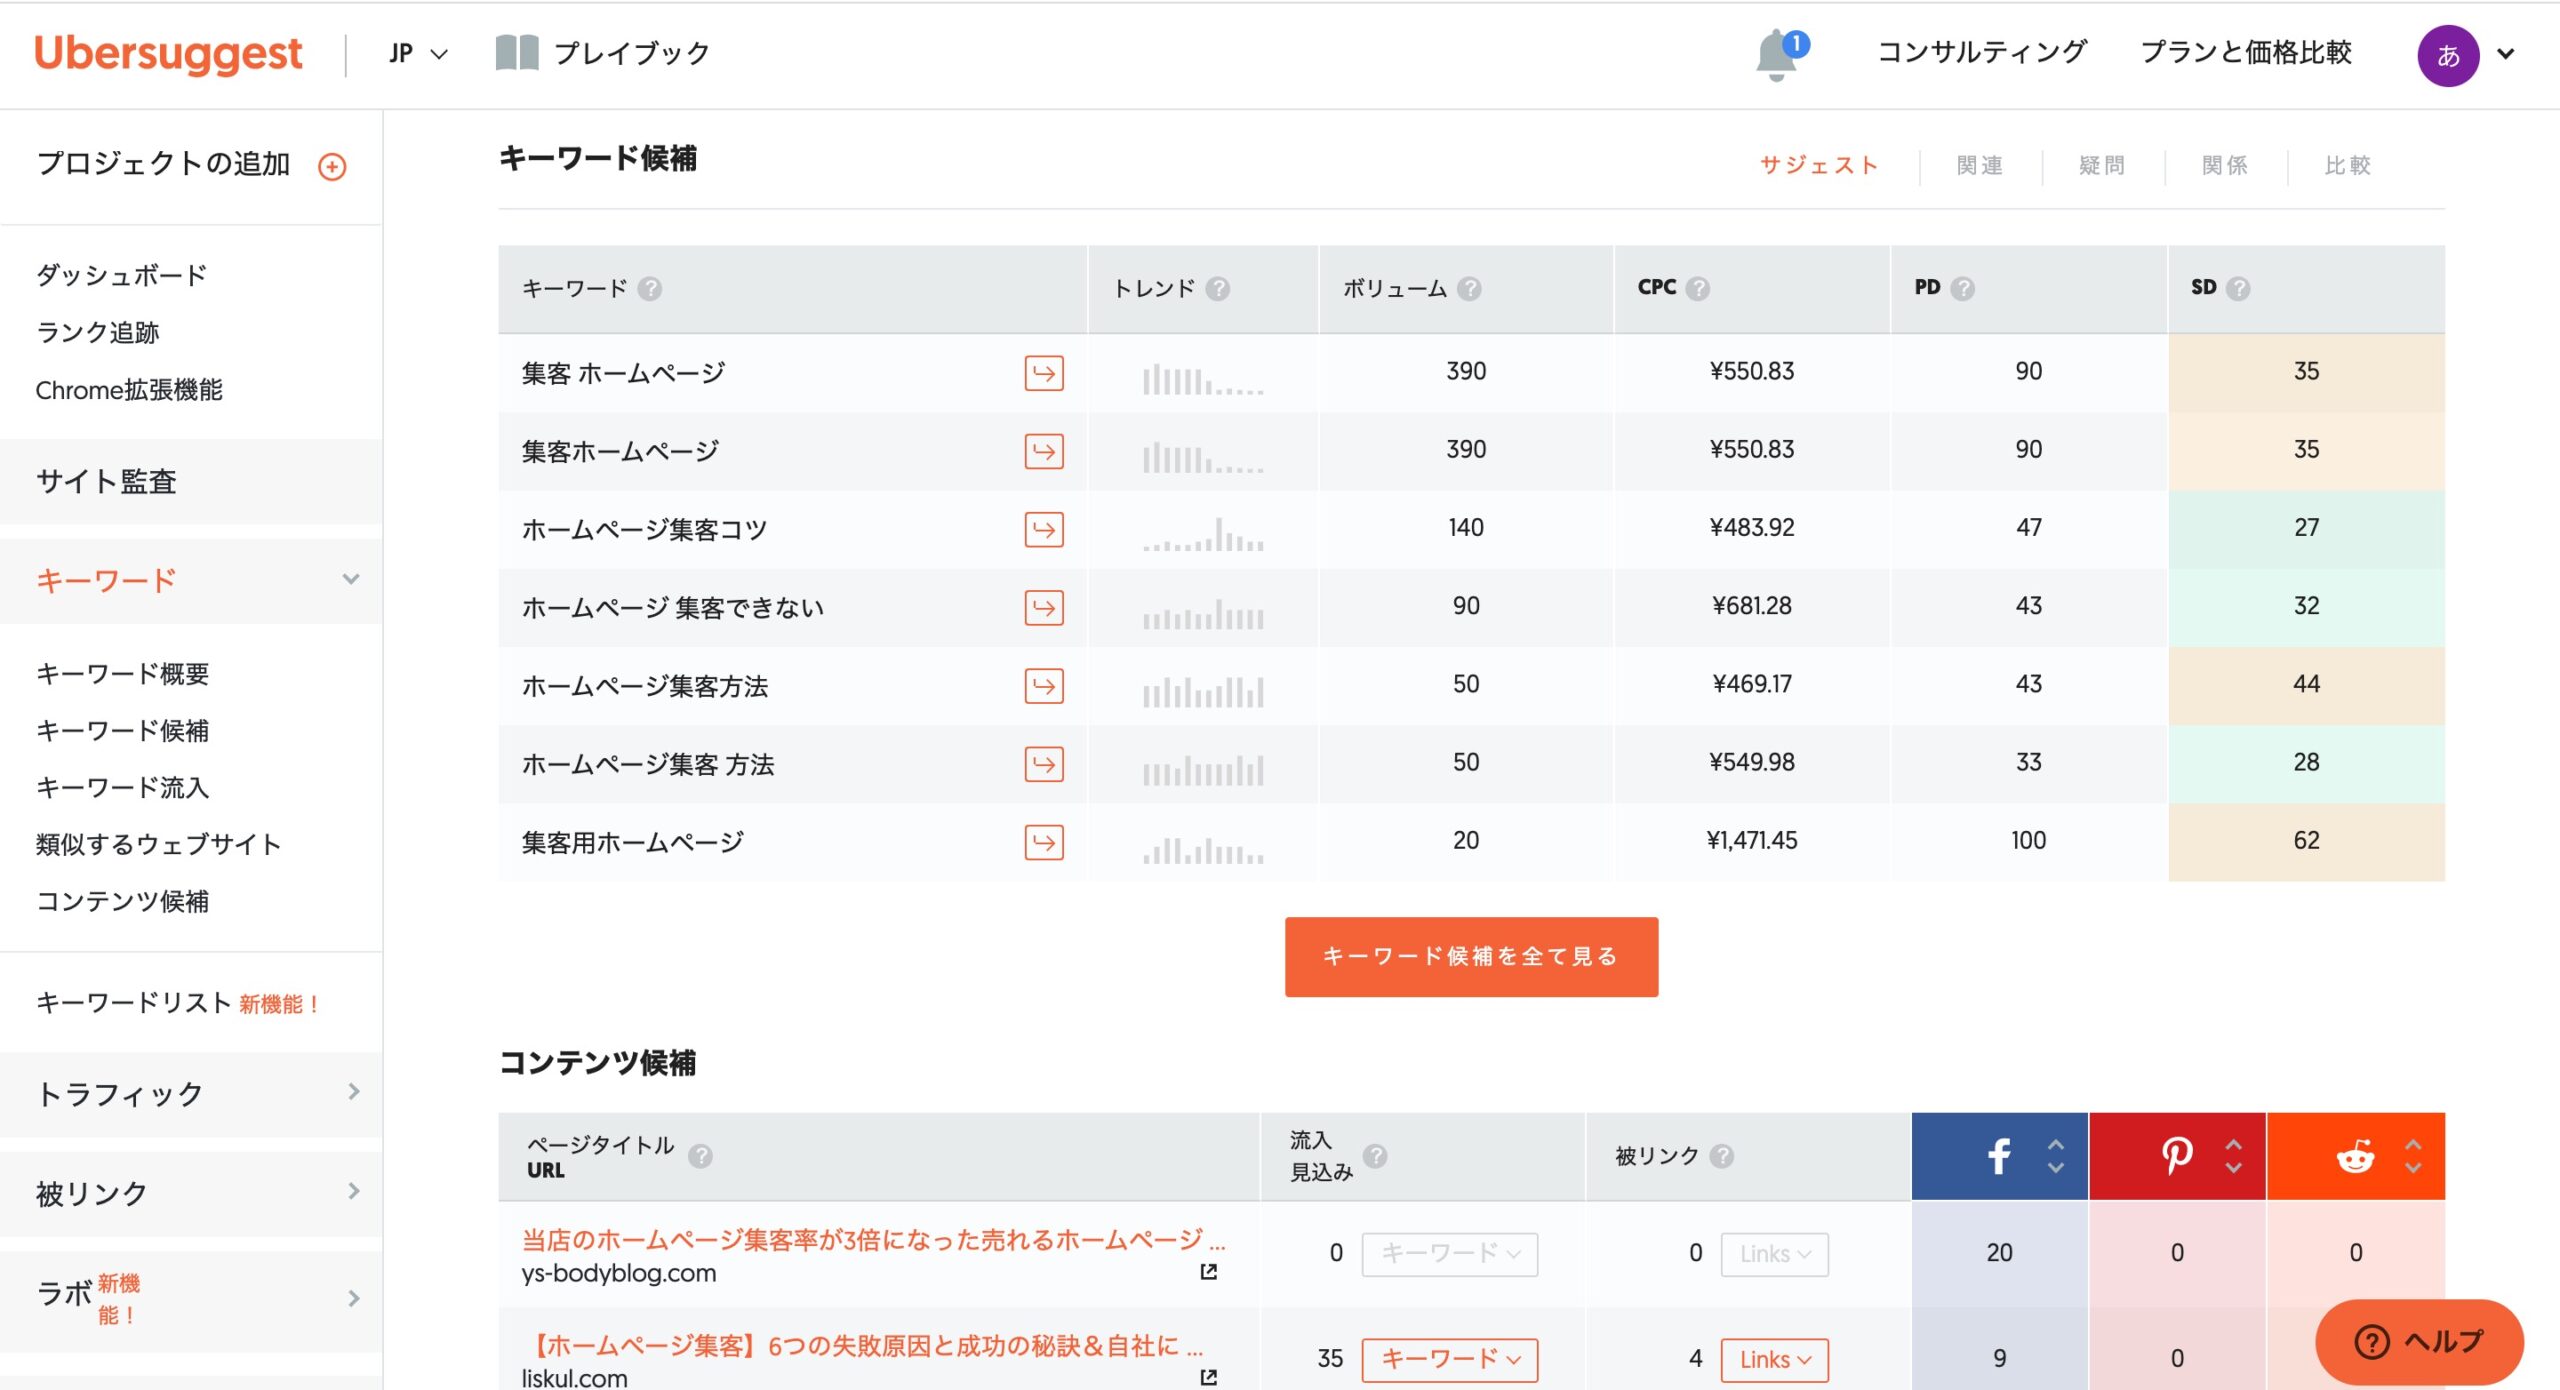Open コンサルティング link in header
The height and width of the screenshot is (1390, 2560).
1982,53
